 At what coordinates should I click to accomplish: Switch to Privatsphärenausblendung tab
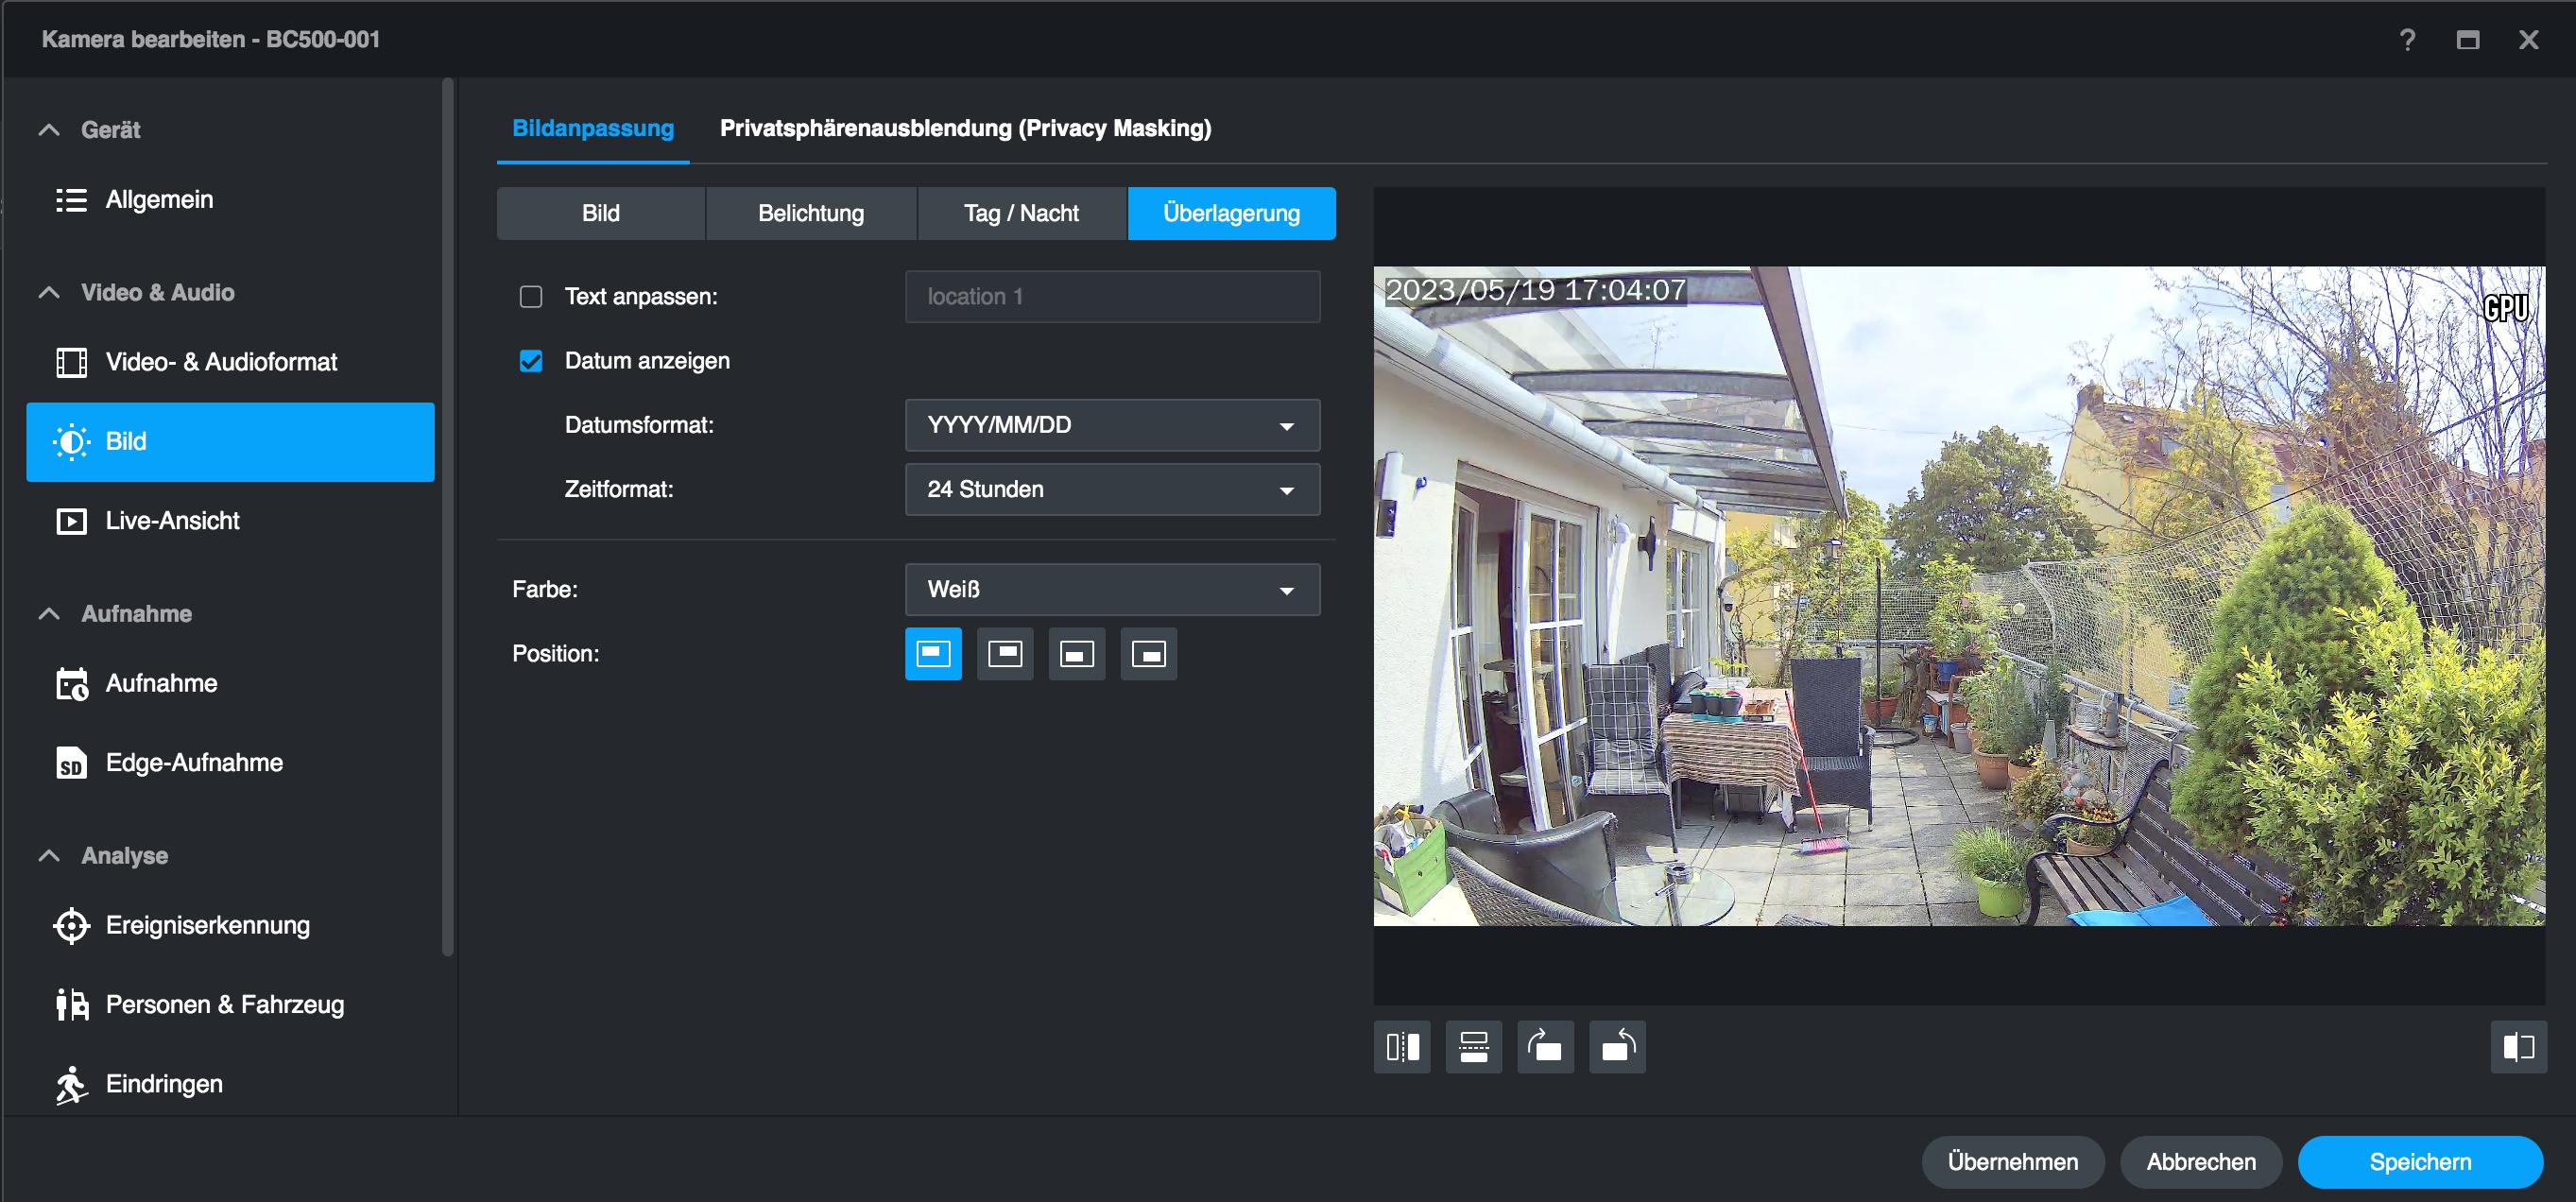964,128
